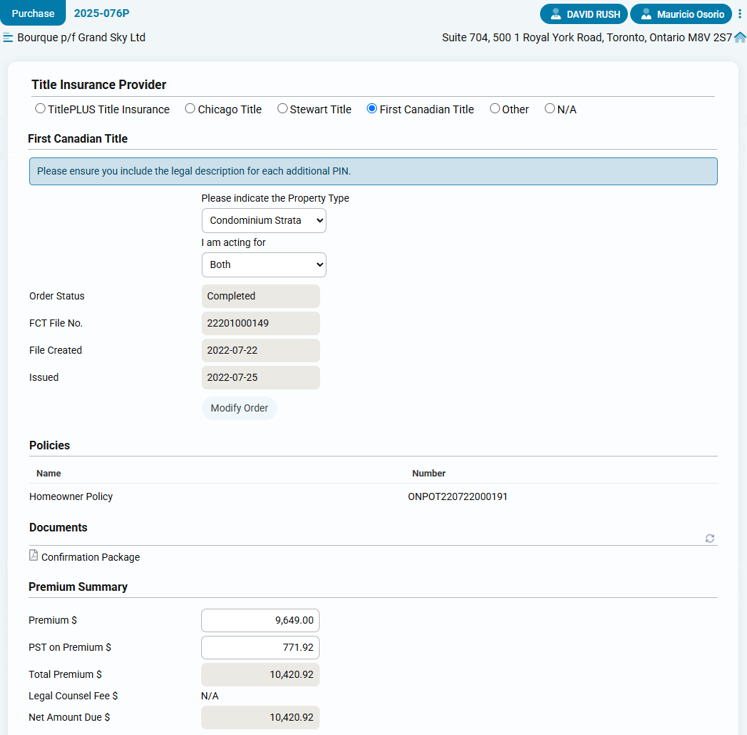
Task: Select TitlePLUS Title Insurance radio option
Action: (x=40, y=109)
